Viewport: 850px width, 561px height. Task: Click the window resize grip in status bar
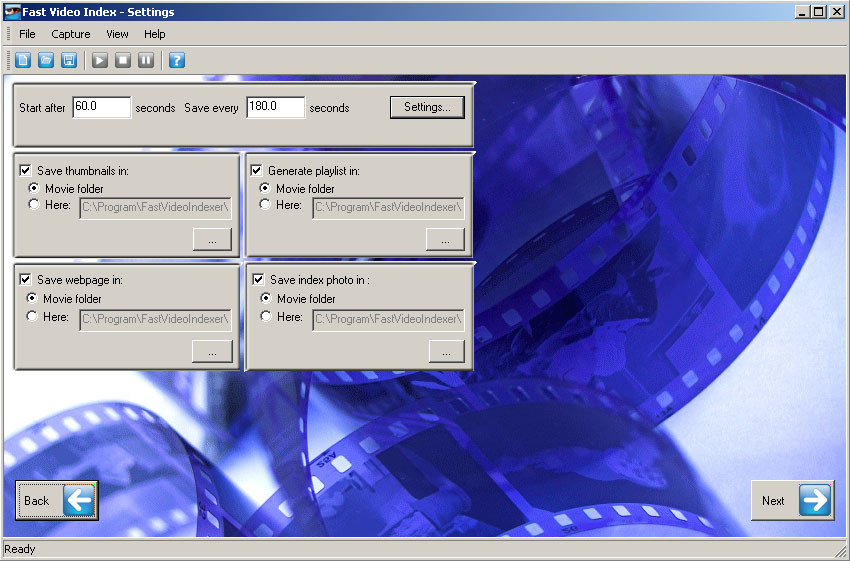click(x=841, y=550)
